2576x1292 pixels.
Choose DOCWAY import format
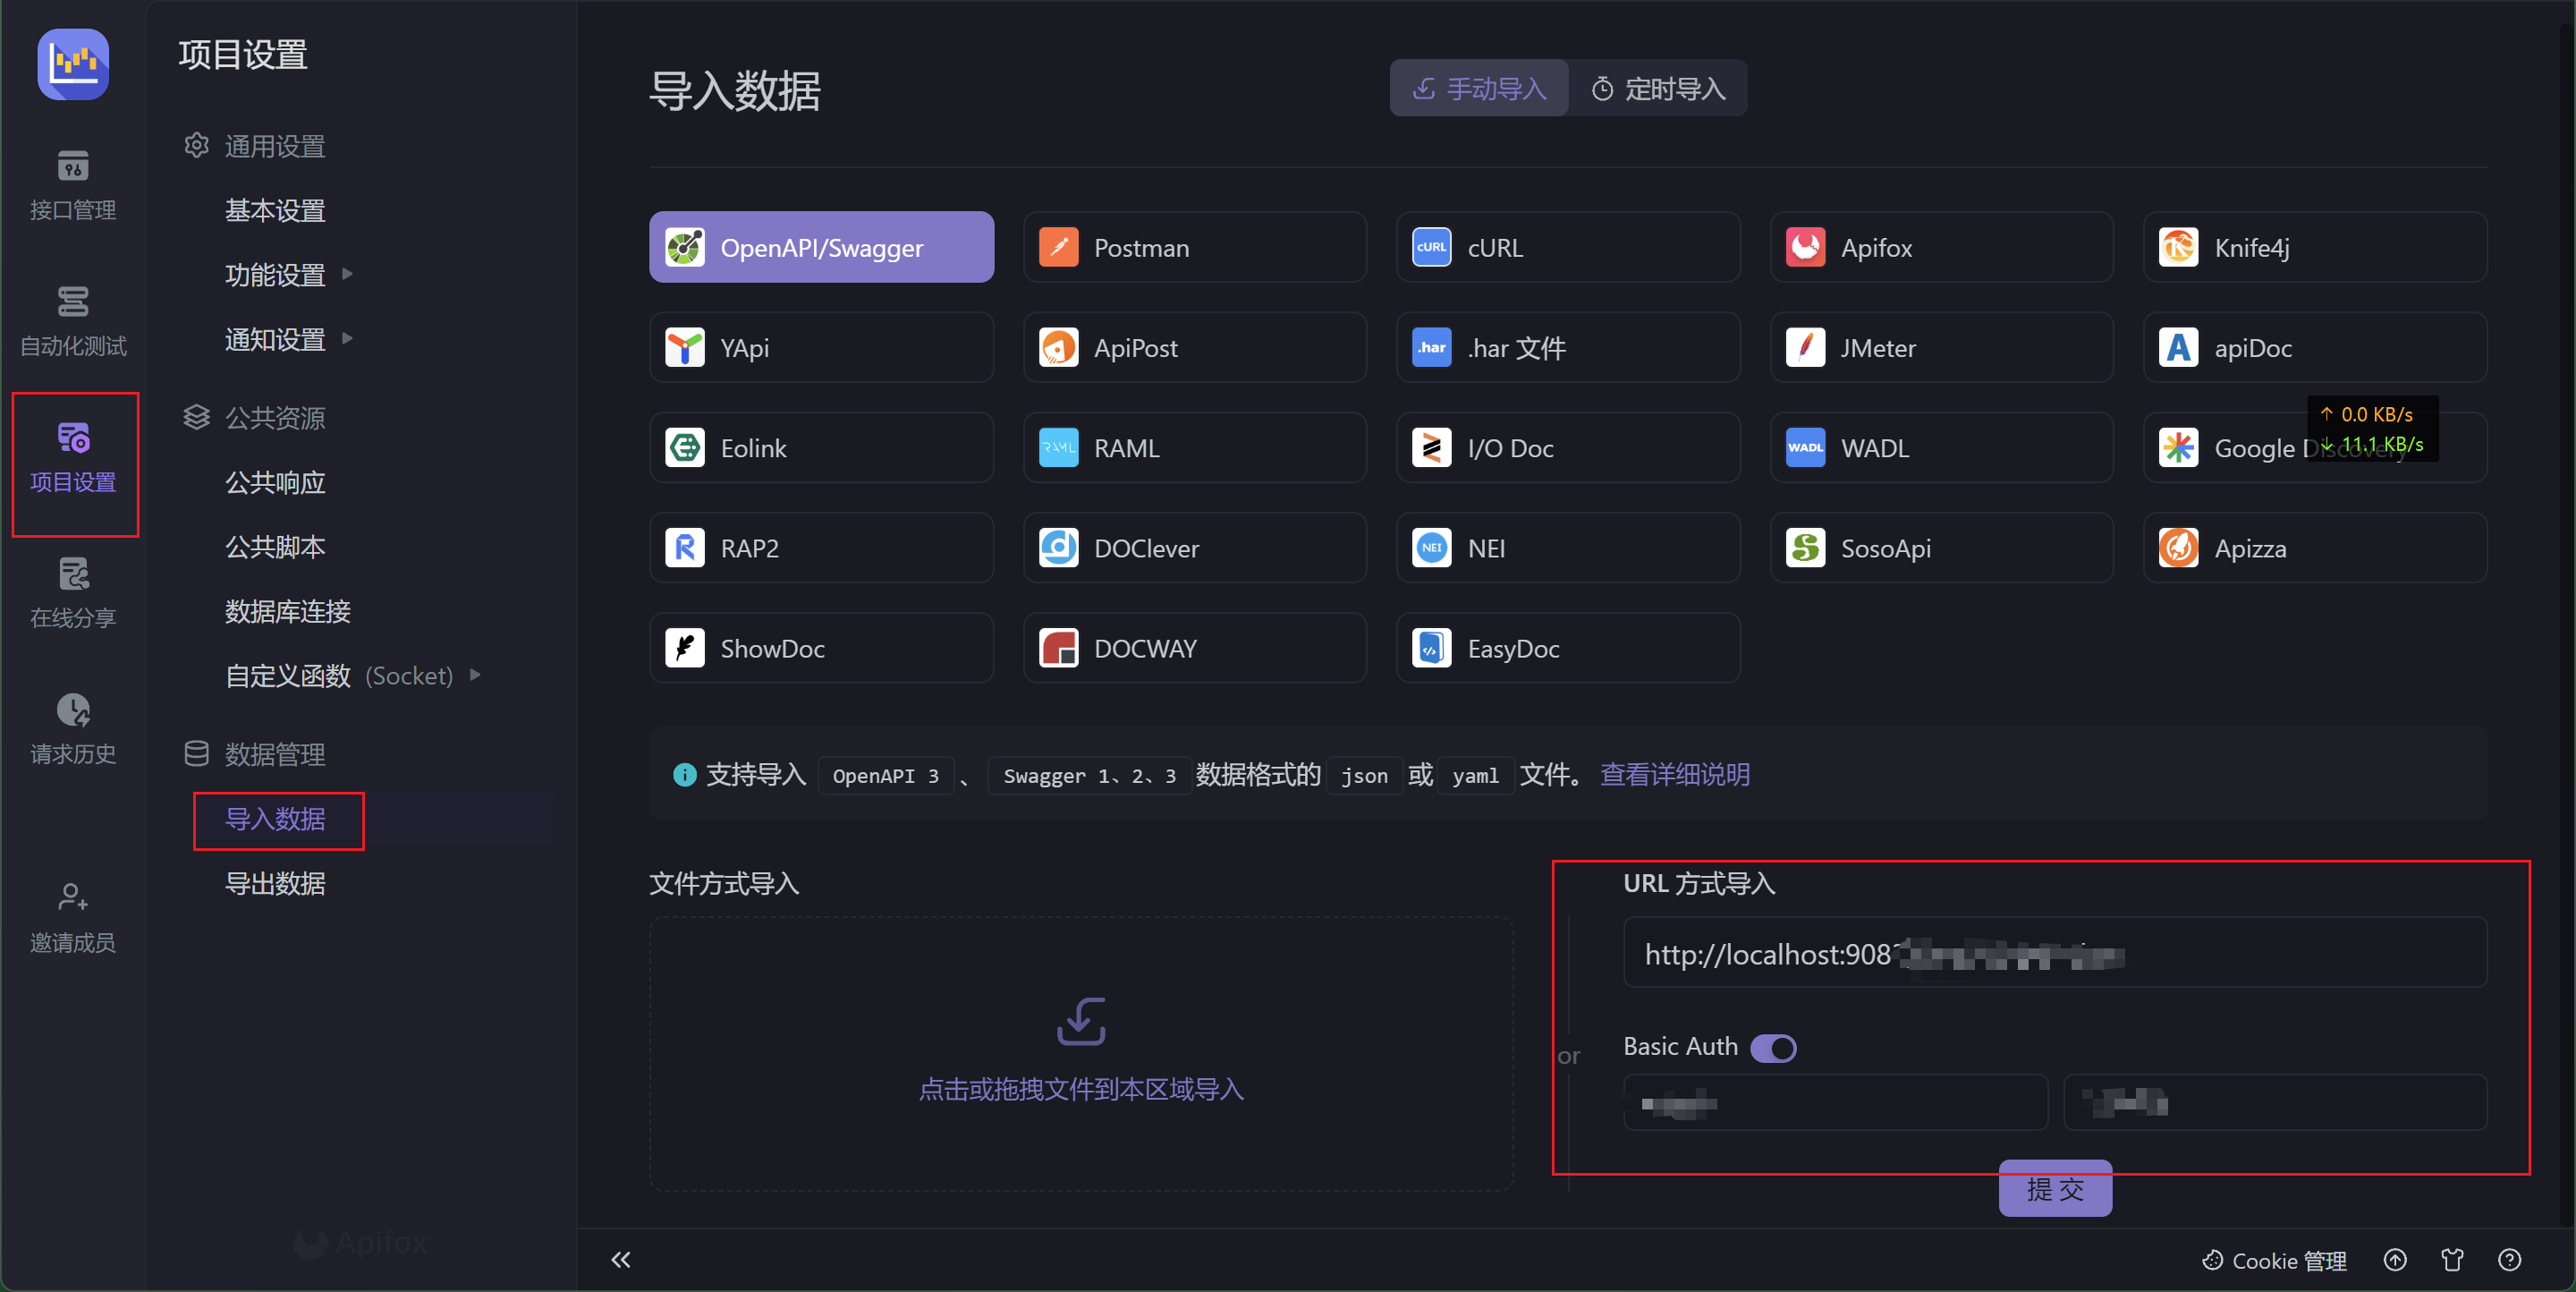[x=1195, y=647]
